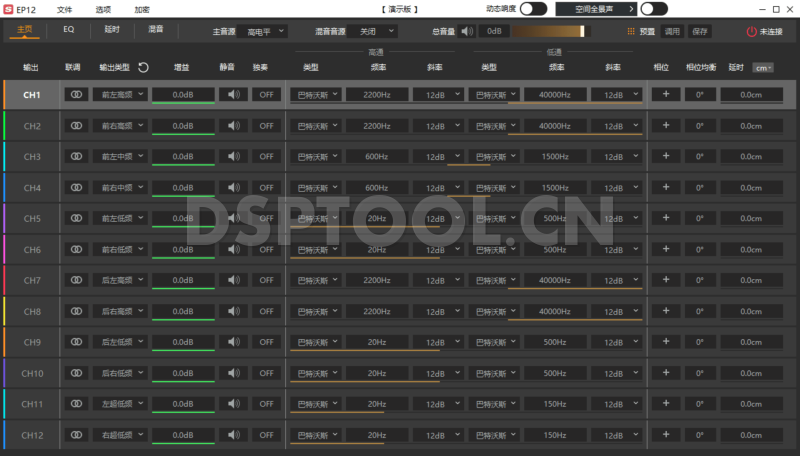Adjust the master volume slider
This screenshot has width=800, height=456.
tap(551, 31)
